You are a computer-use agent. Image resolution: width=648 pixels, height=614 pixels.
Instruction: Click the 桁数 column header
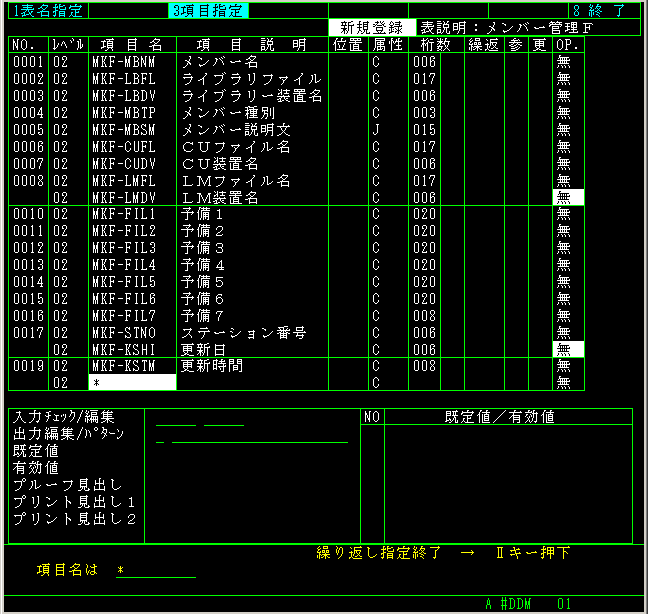(436, 45)
